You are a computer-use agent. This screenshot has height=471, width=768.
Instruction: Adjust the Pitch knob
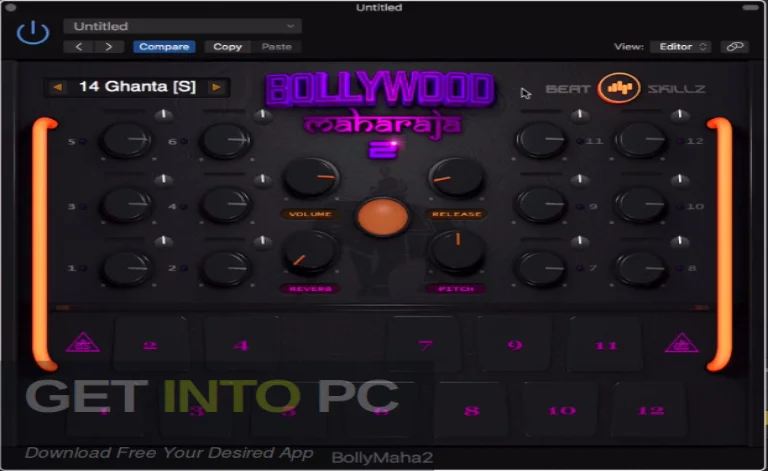pyautogui.click(x=457, y=252)
